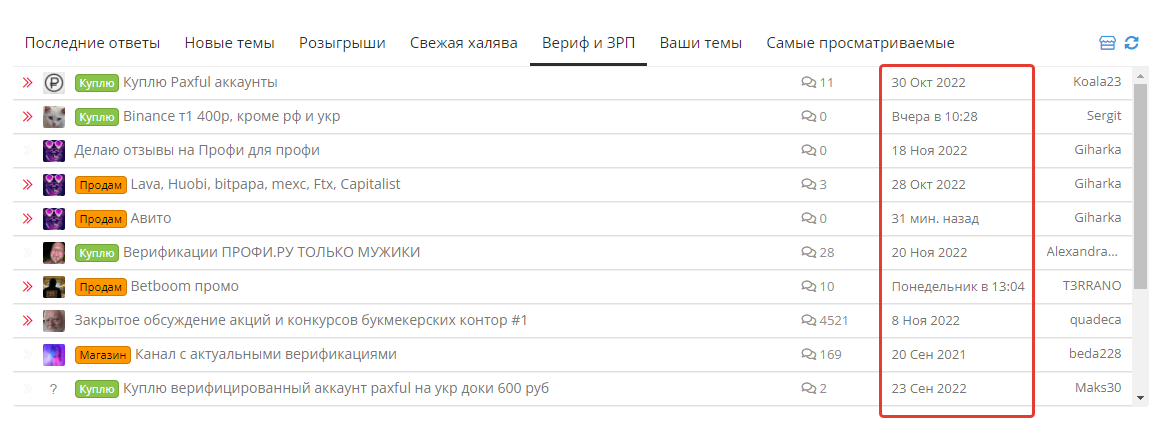Click replies bubble icon showing 4521
1158x423 pixels.
809,320
